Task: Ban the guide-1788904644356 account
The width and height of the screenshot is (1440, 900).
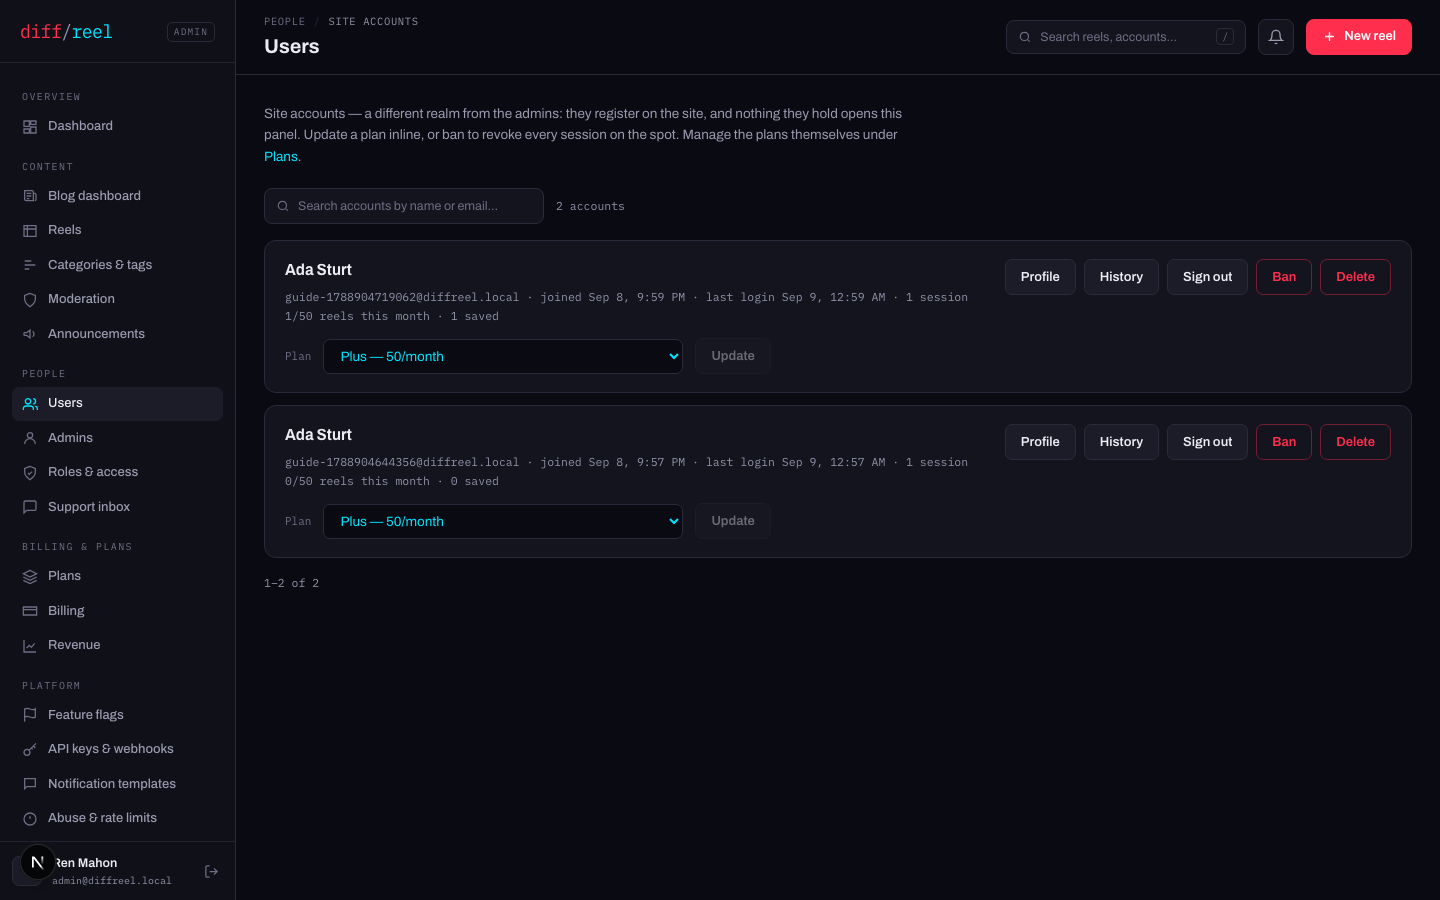Action: click(x=1284, y=442)
